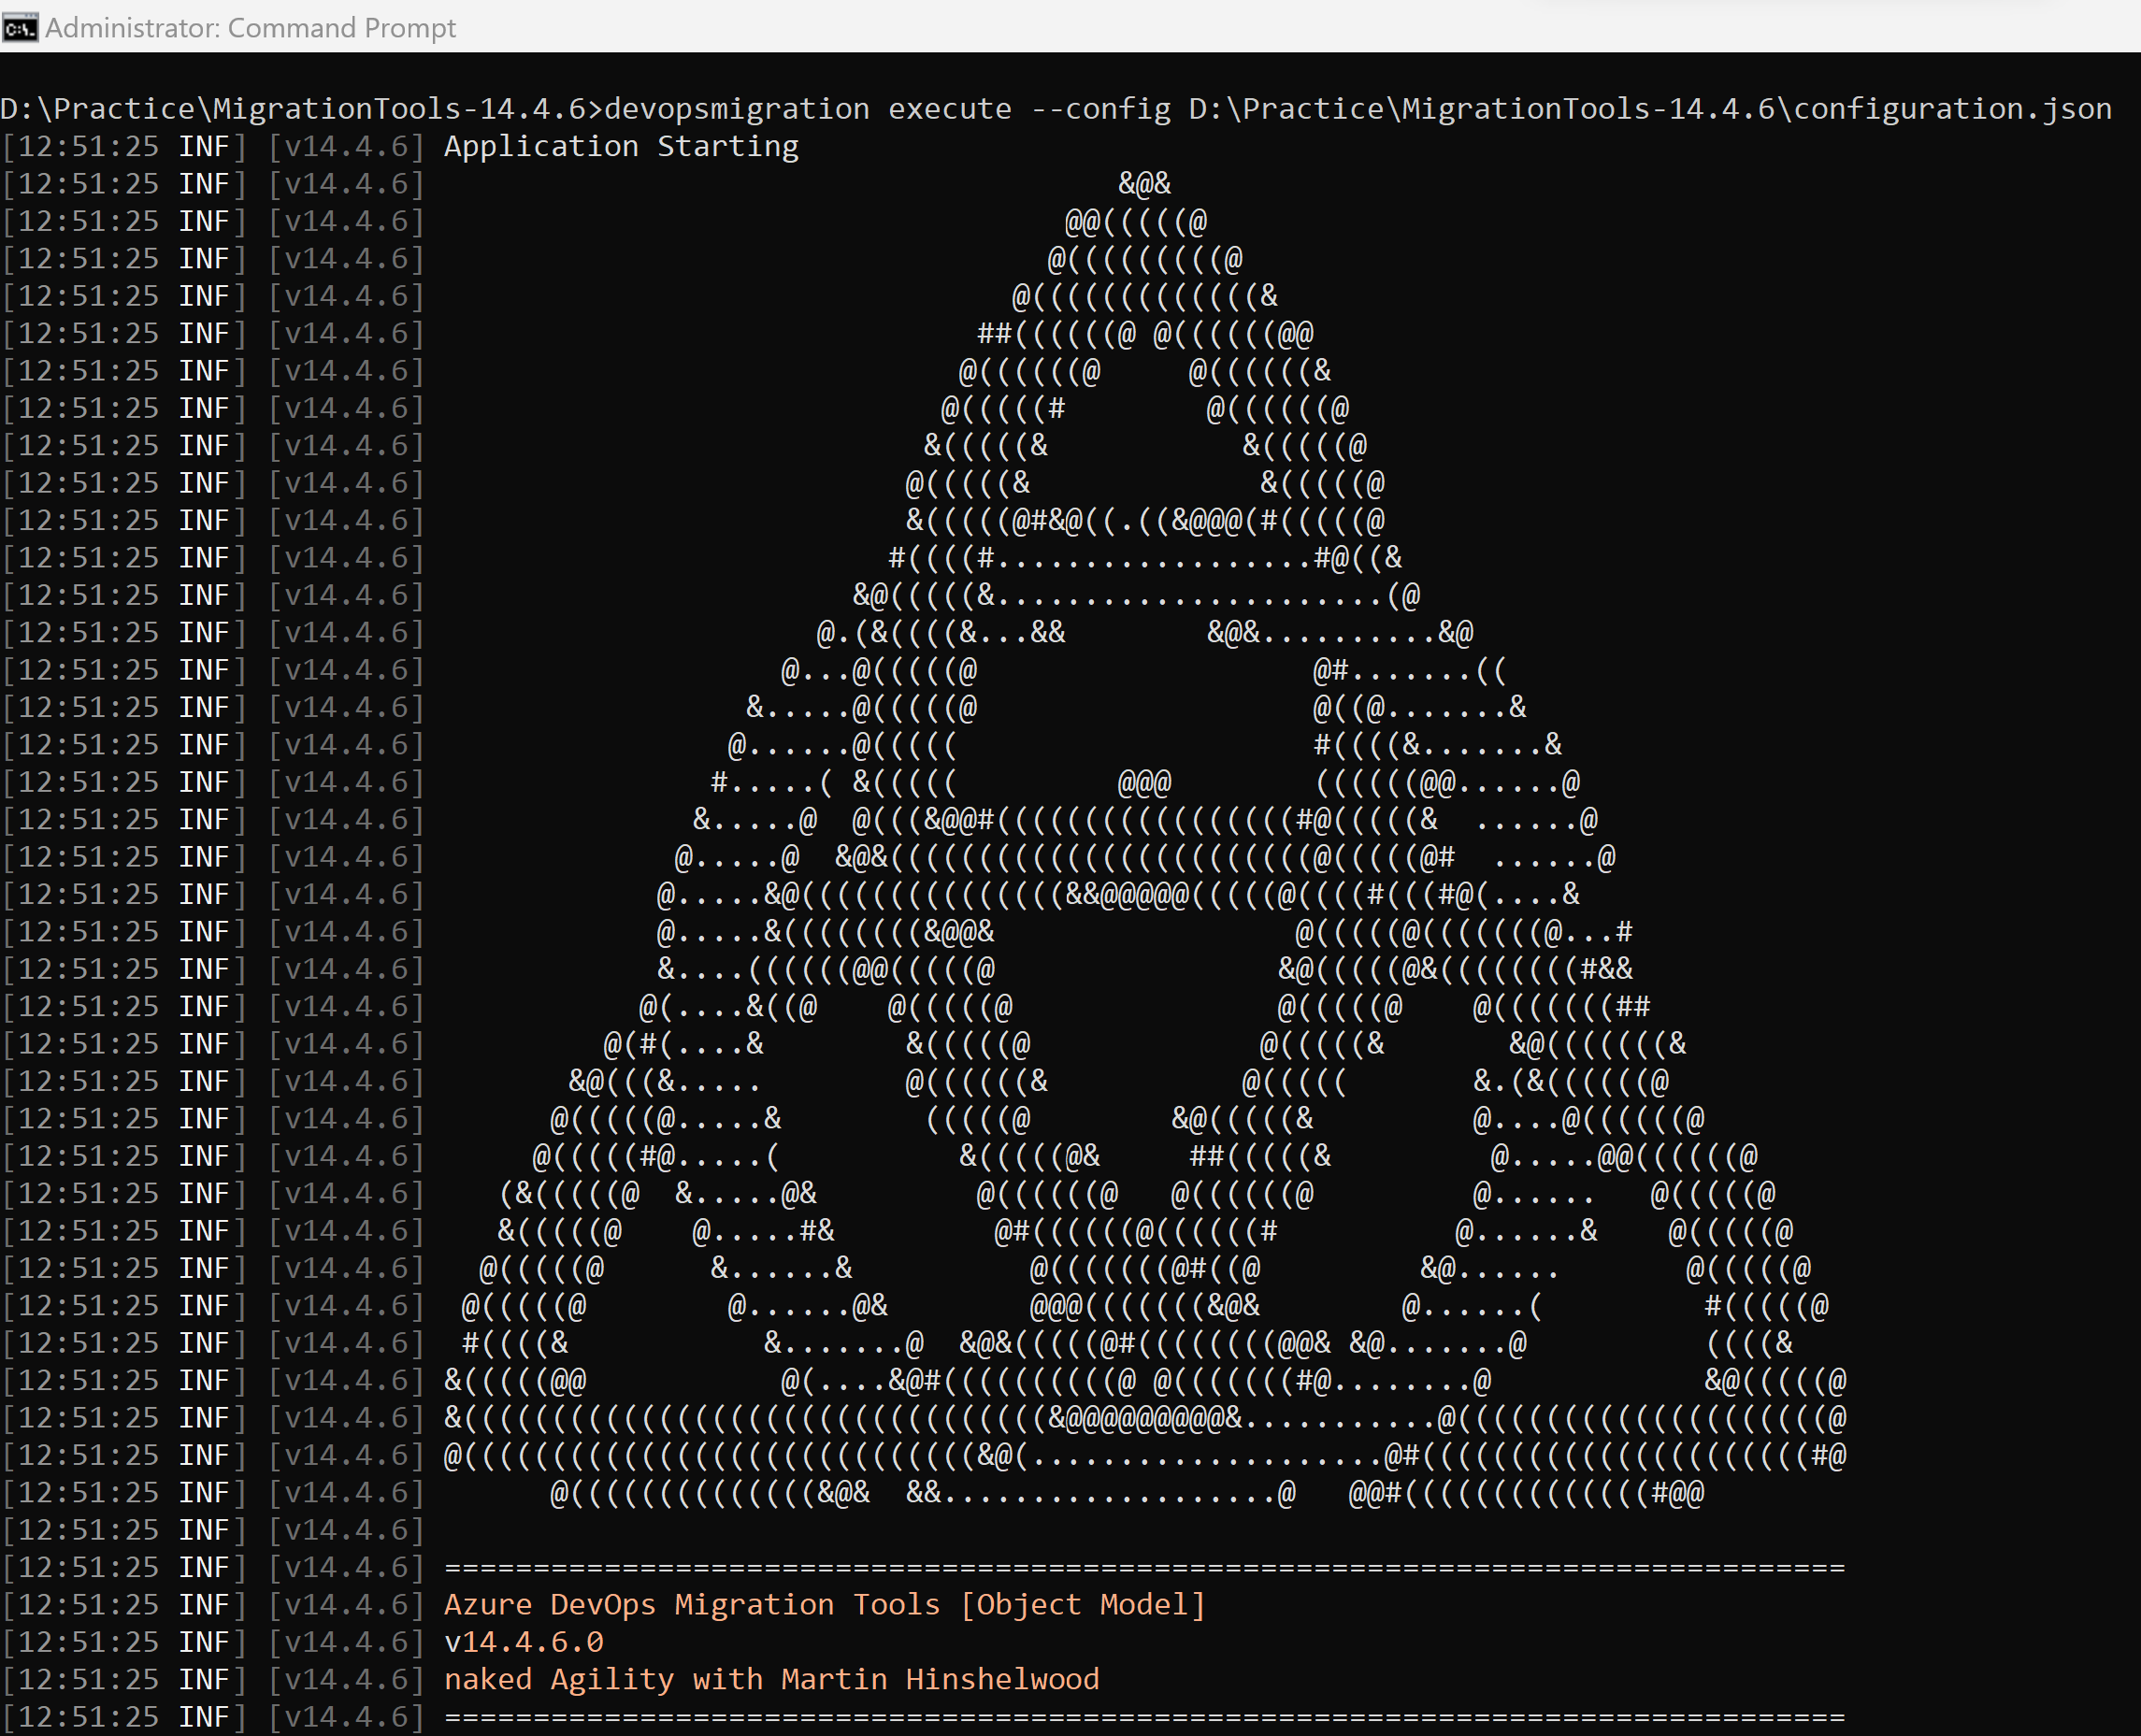
Task: Click 'INF' level tag on the Application Starting line
Action: coord(204,146)
